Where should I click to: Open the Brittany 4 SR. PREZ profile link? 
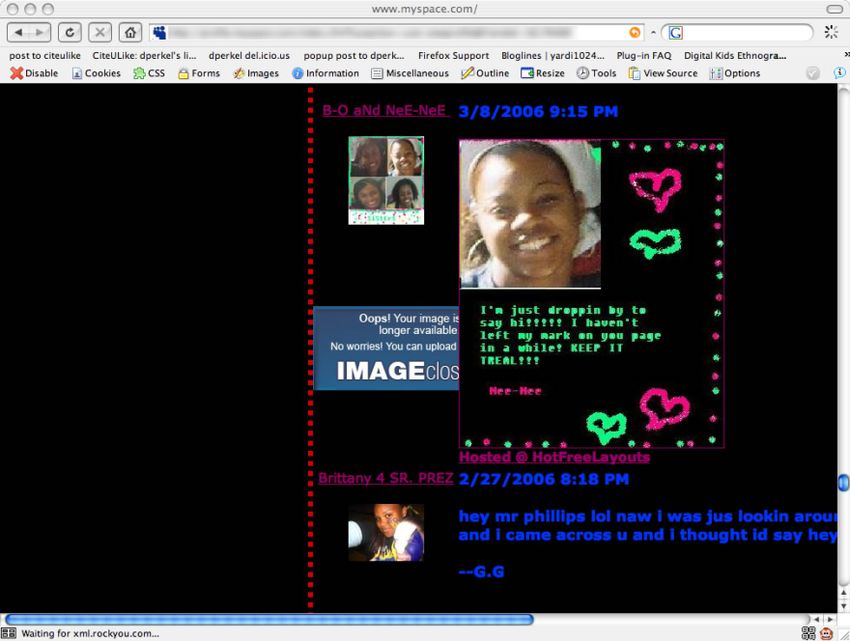click(385, 478)
